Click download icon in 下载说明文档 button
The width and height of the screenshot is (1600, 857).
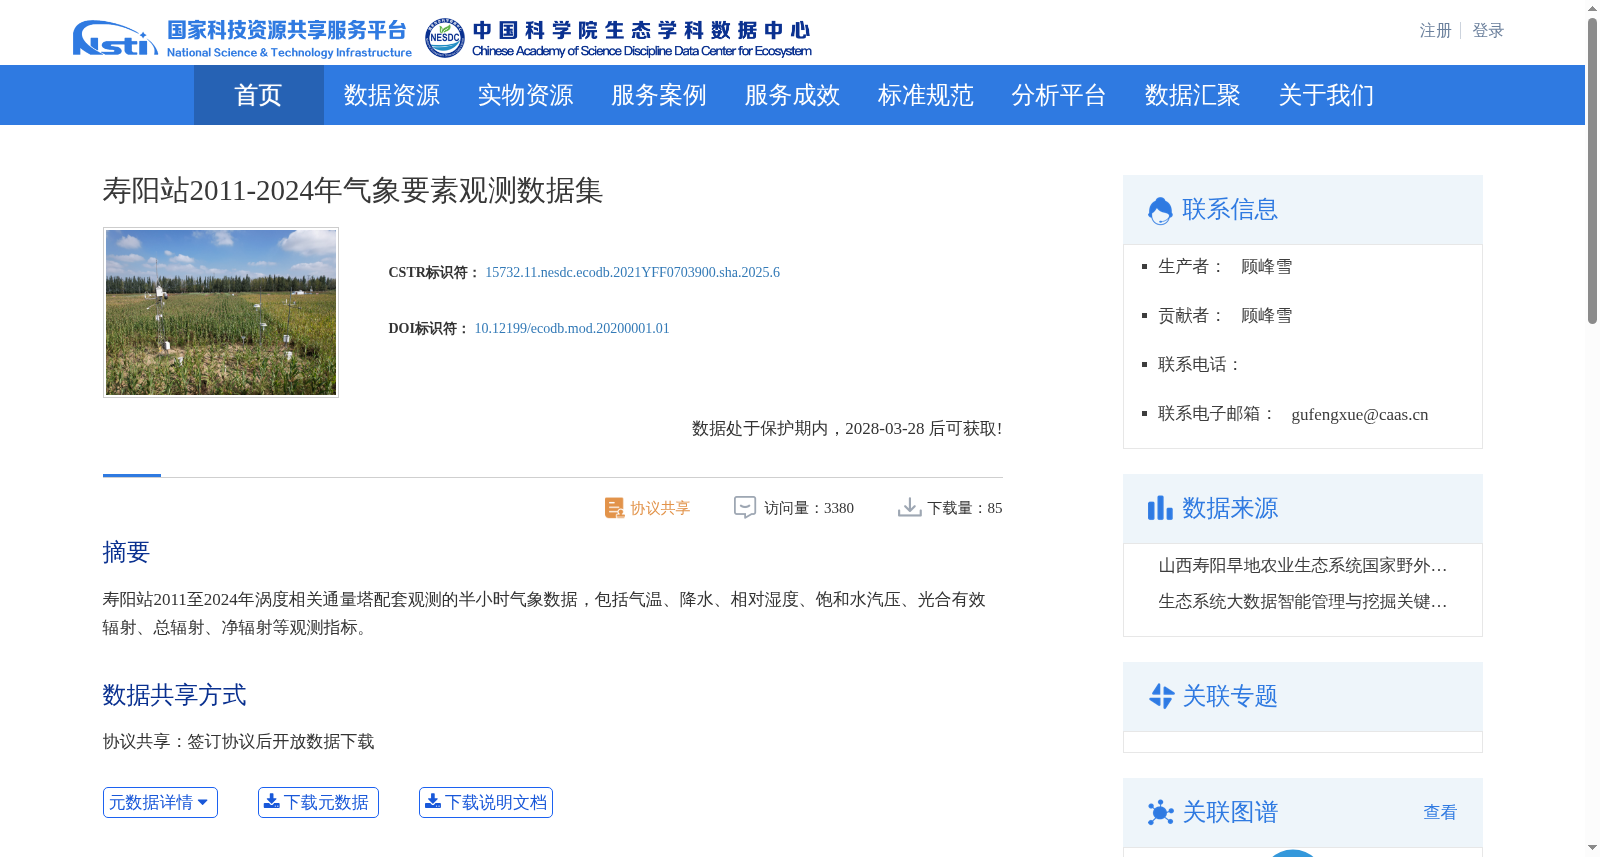pos(433,801)
